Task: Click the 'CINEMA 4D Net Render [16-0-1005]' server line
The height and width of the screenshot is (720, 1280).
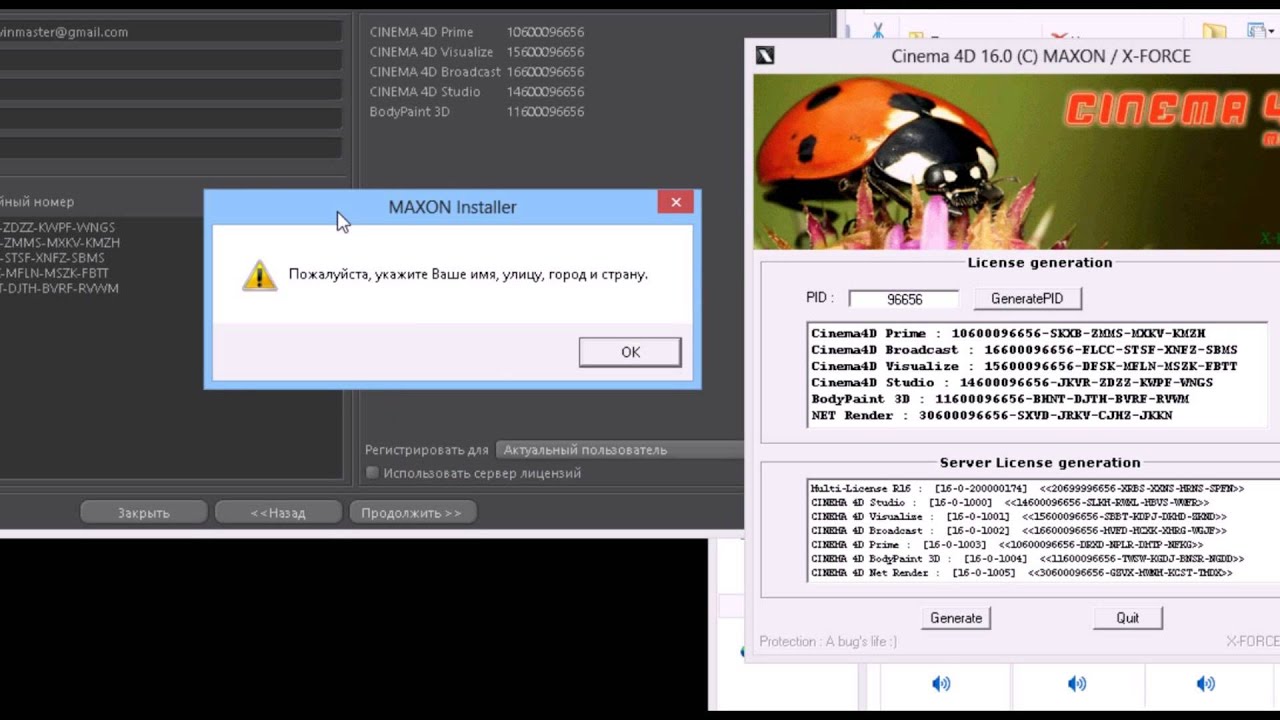Action: (x=1021, y=573)
